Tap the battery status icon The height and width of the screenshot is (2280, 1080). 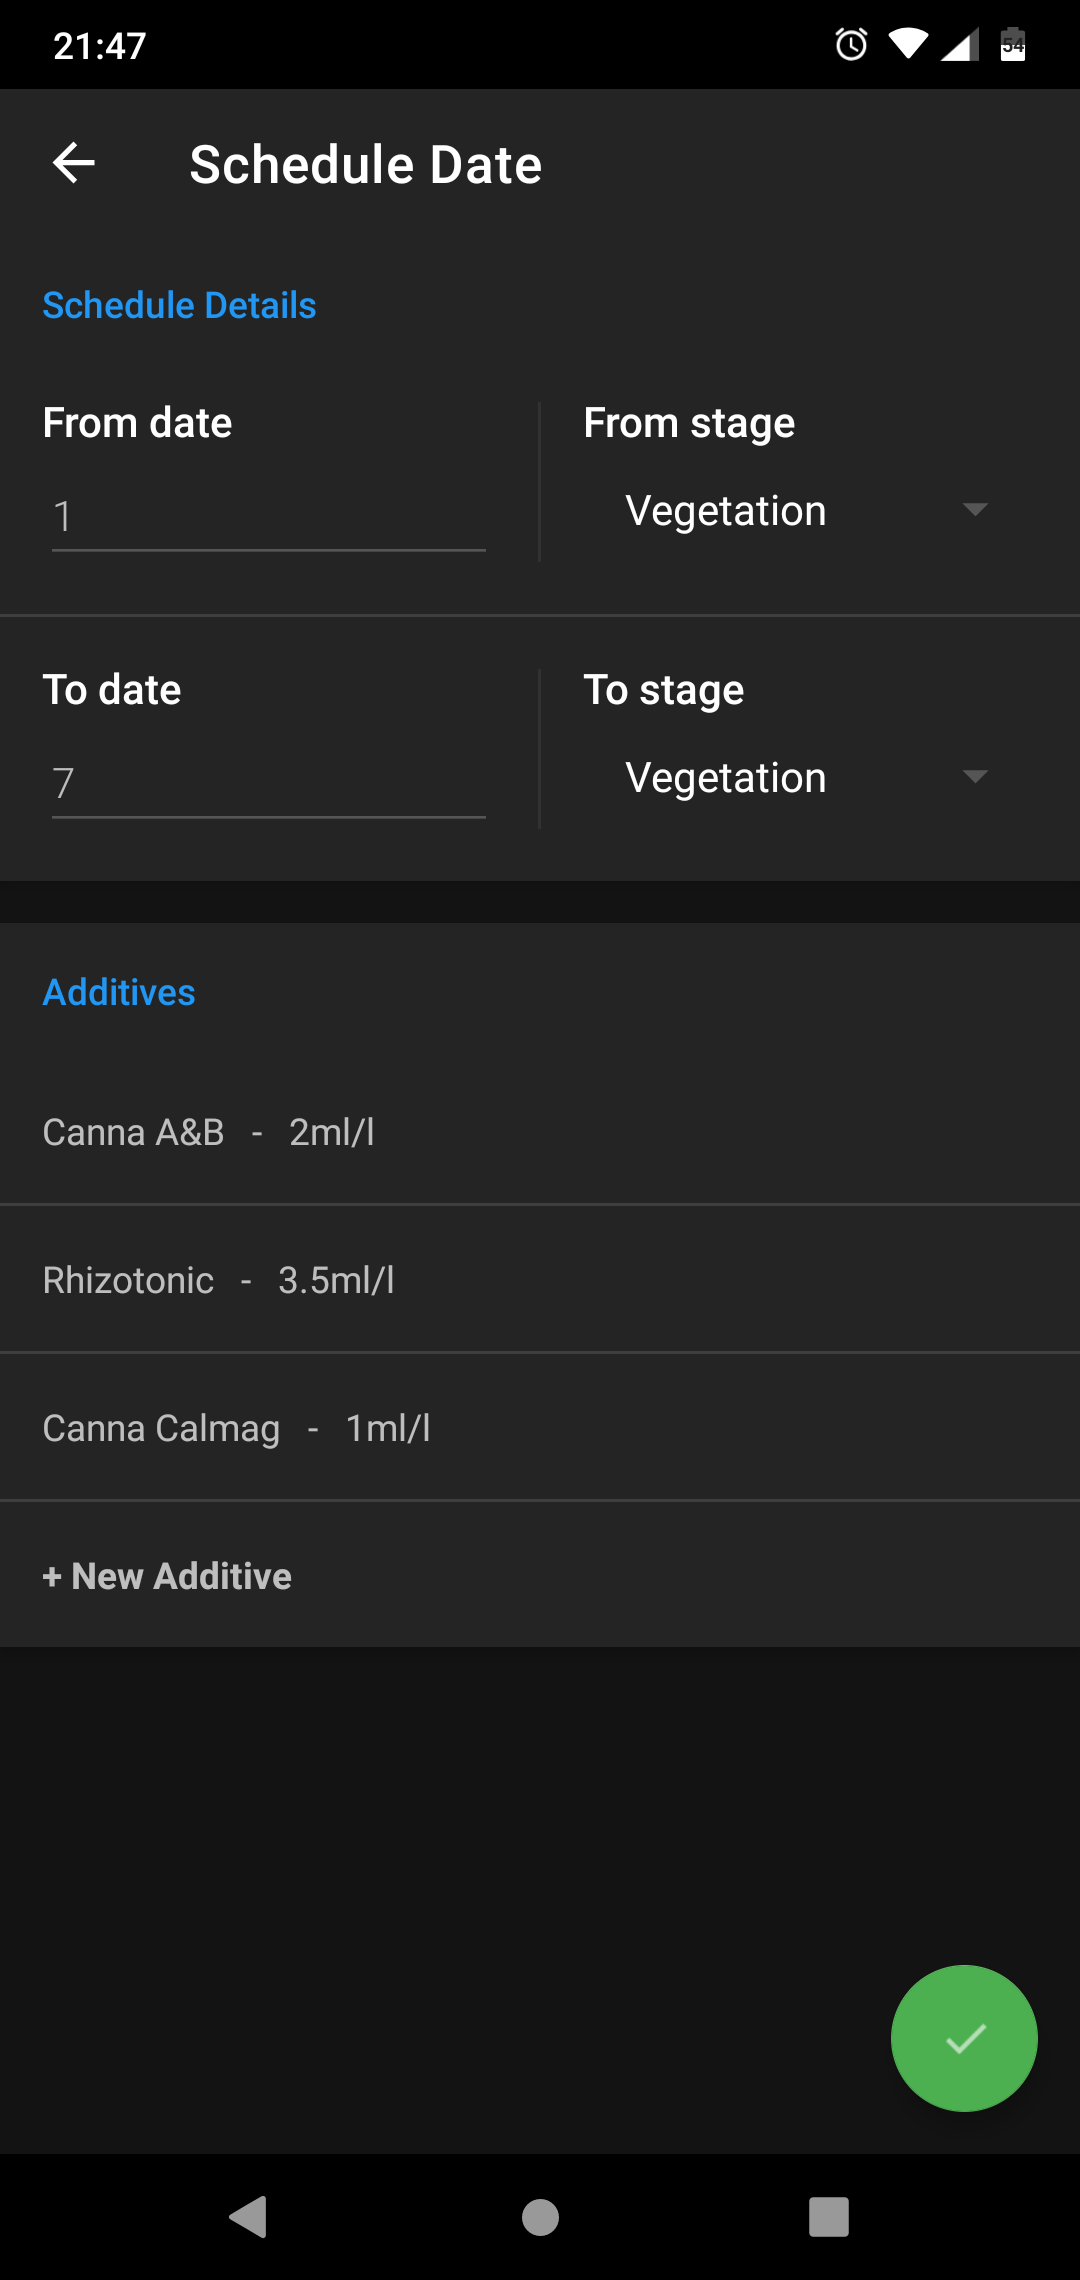1013,44
